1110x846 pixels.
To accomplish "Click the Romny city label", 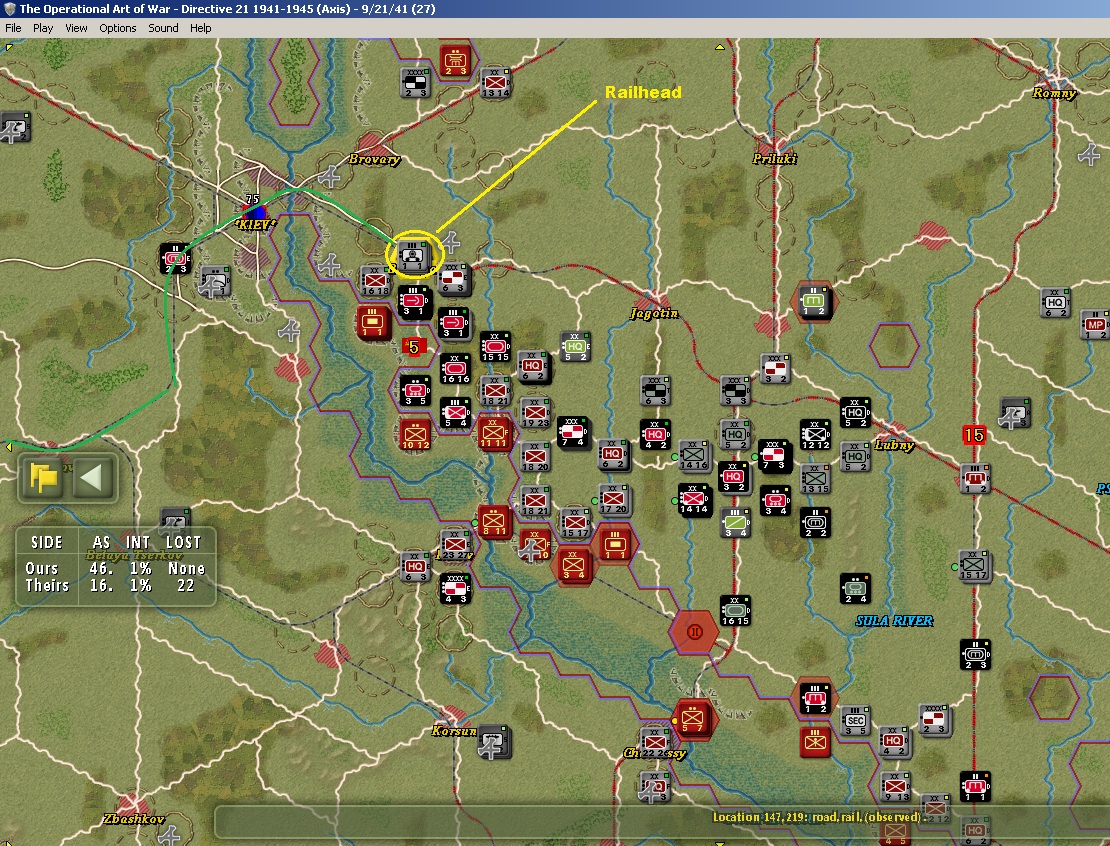I will 1053,93.
